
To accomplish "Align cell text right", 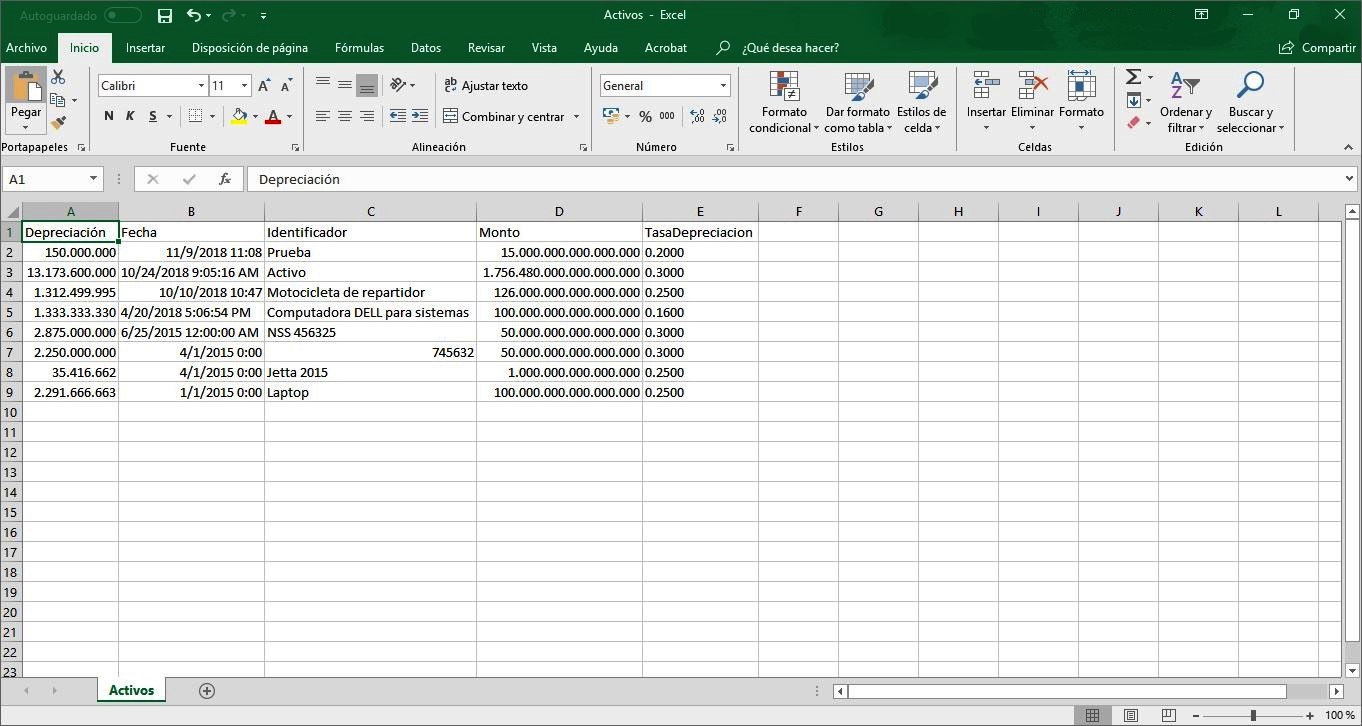I will (x=367, y=117).
